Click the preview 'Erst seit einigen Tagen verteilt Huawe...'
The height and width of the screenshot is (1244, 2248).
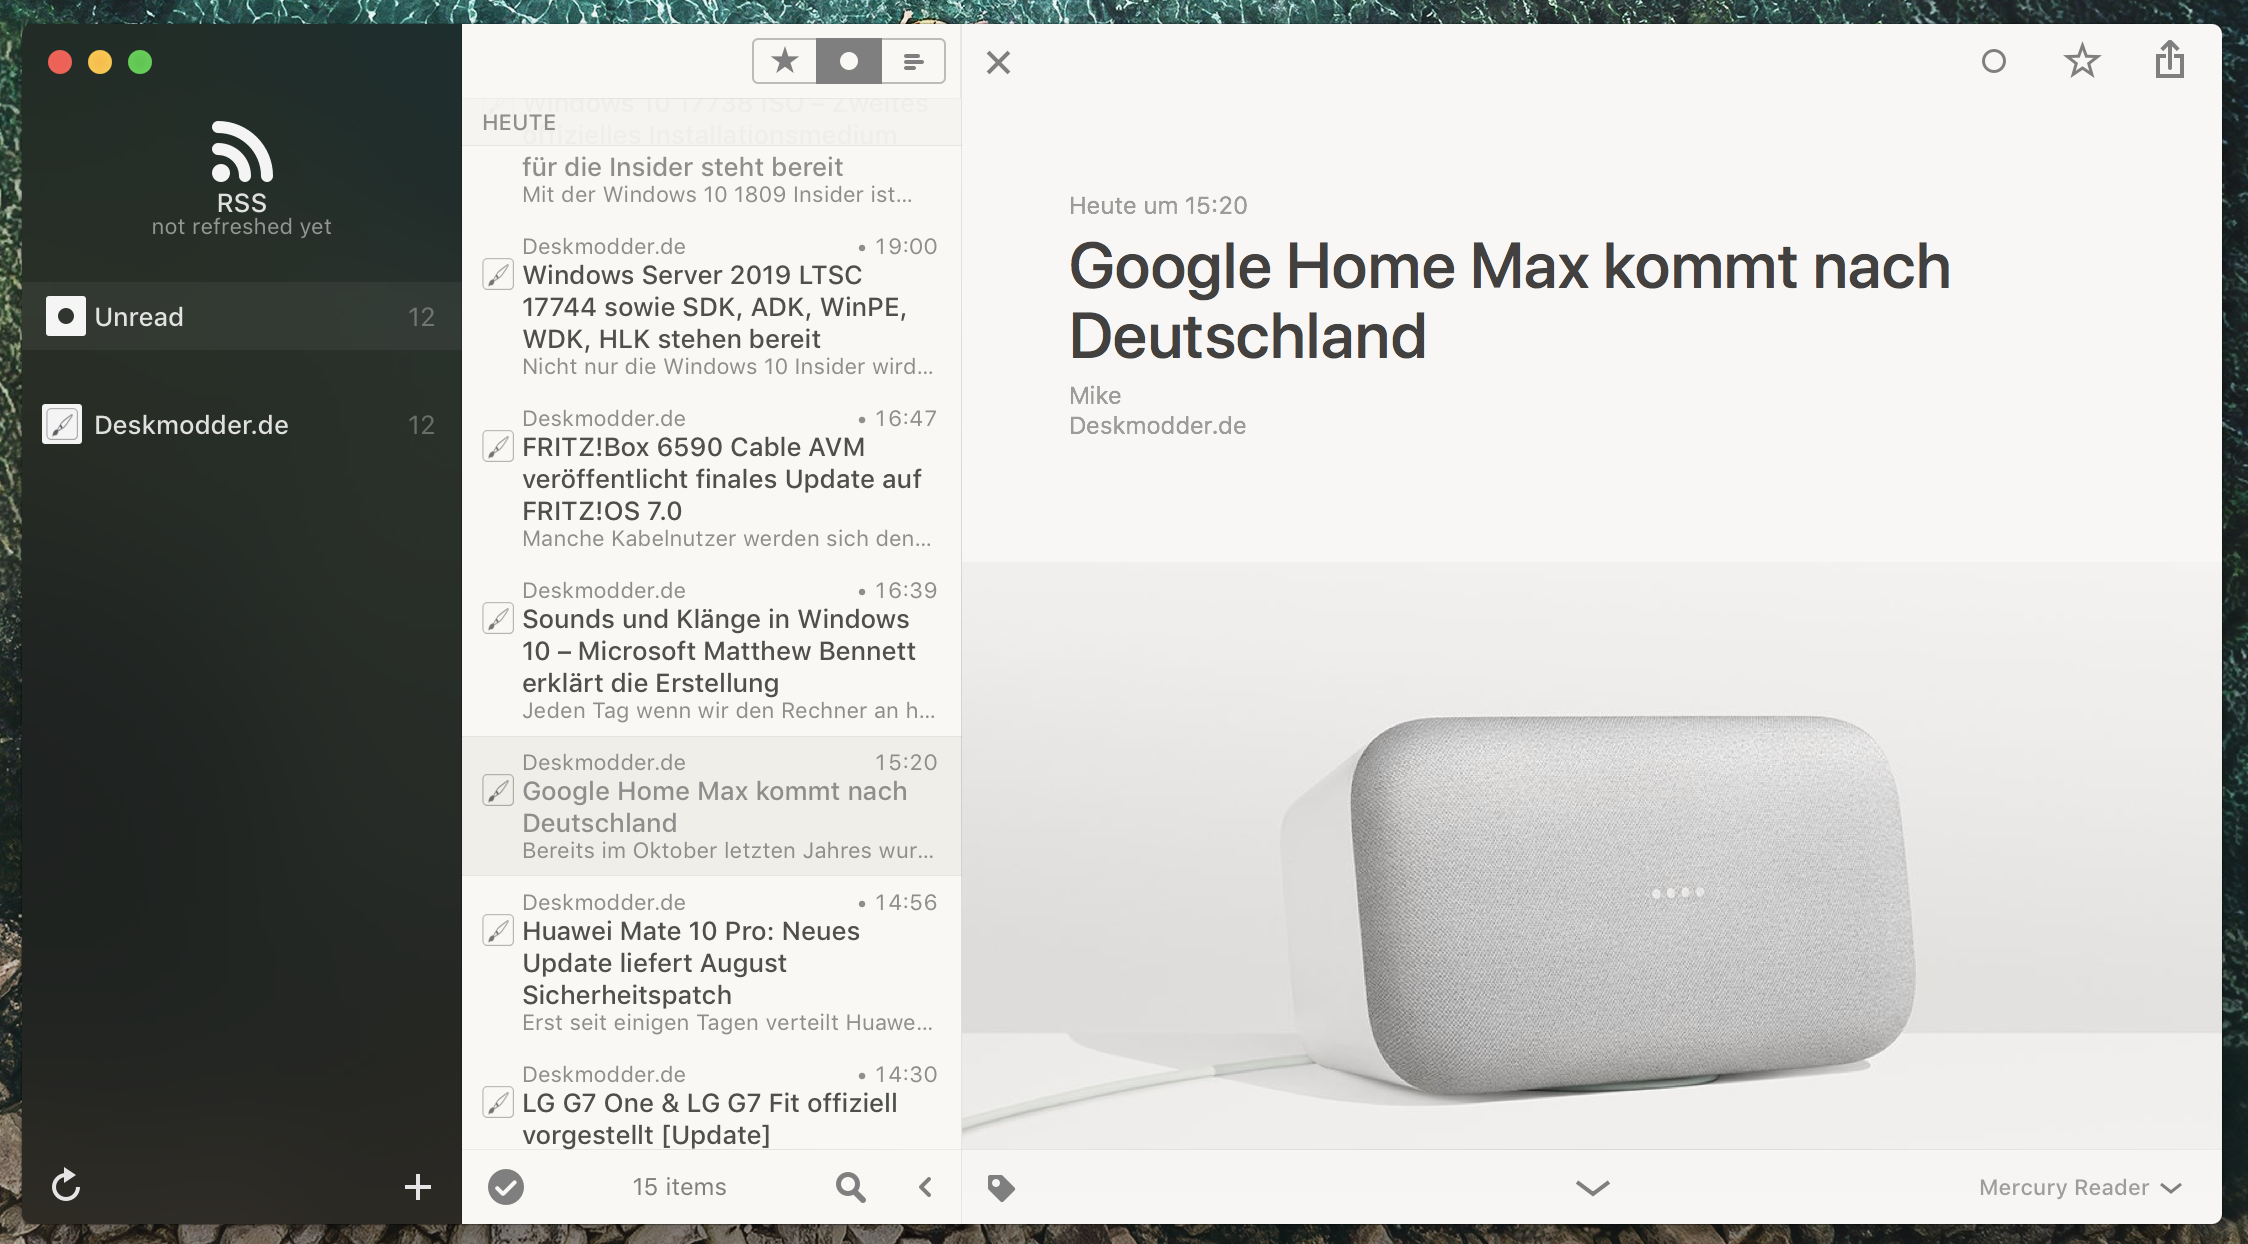coord(727,1023)
